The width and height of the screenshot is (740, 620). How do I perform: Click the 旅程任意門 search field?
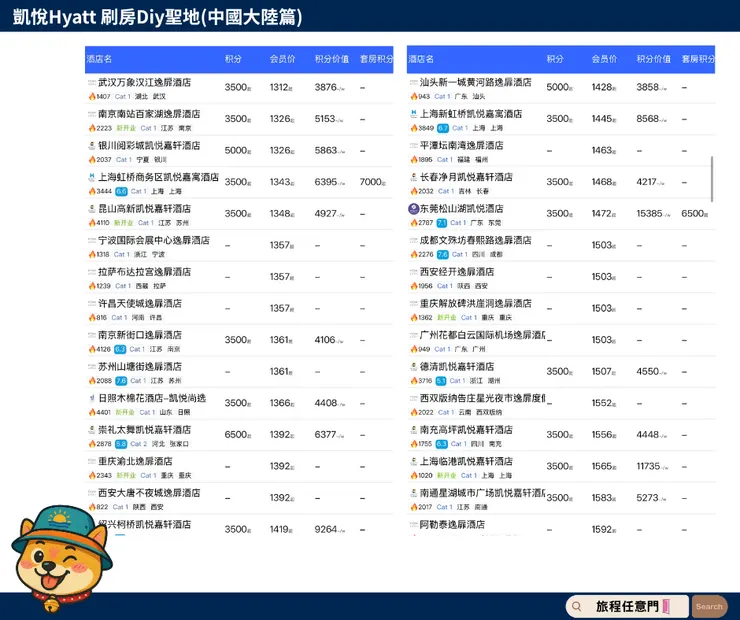coord(627,606)
